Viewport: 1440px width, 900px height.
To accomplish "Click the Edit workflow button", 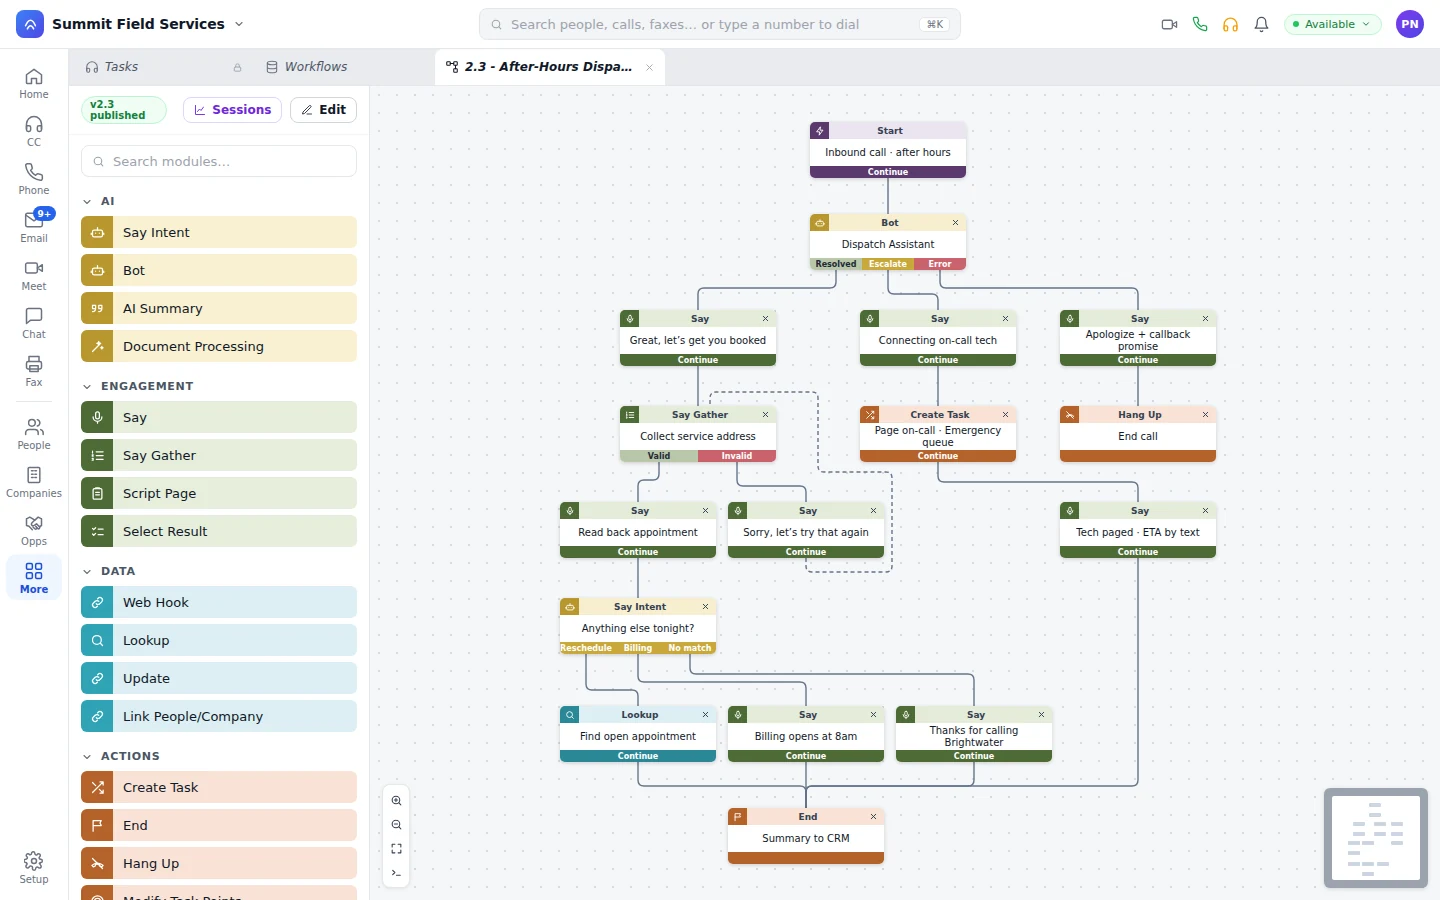I will (323, 110).
